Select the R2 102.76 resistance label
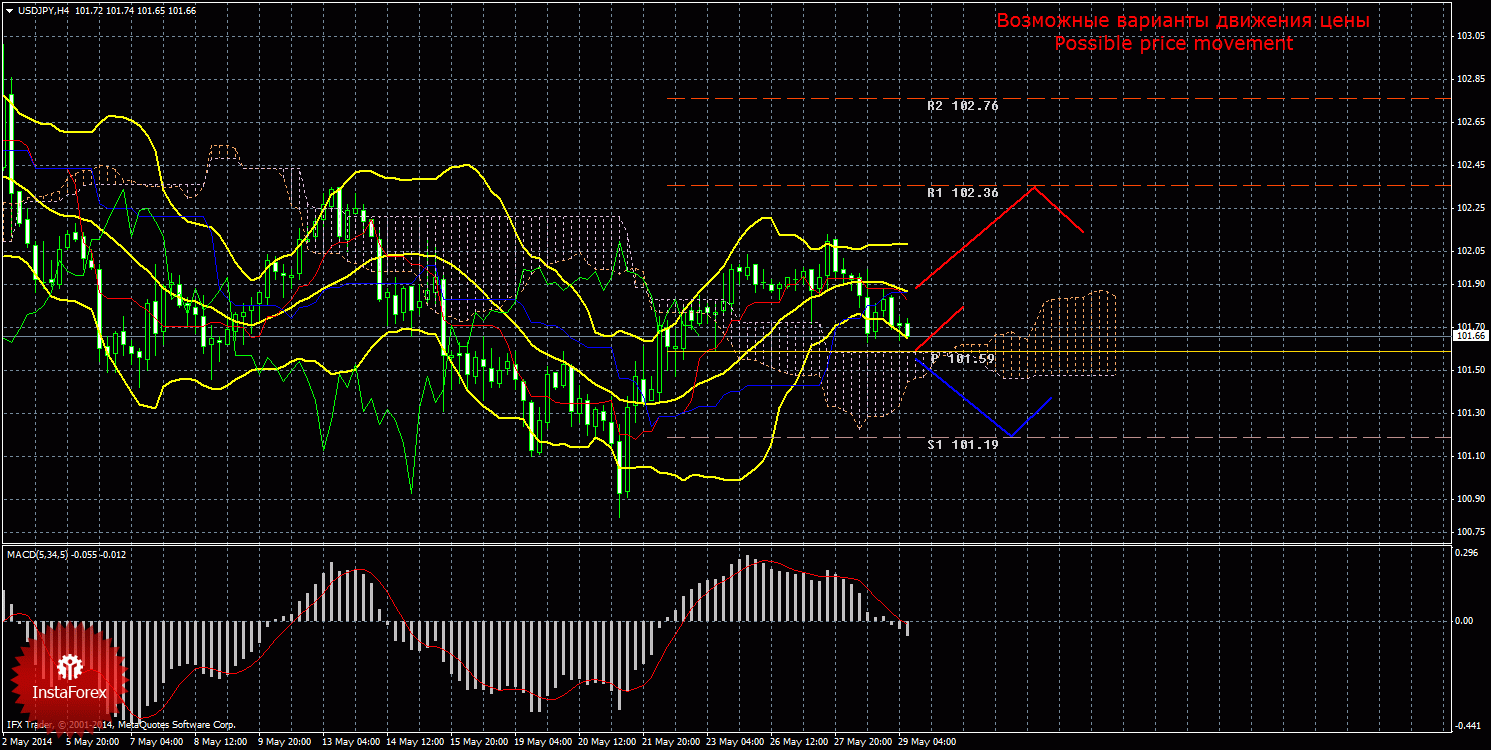 click(963, 105)
